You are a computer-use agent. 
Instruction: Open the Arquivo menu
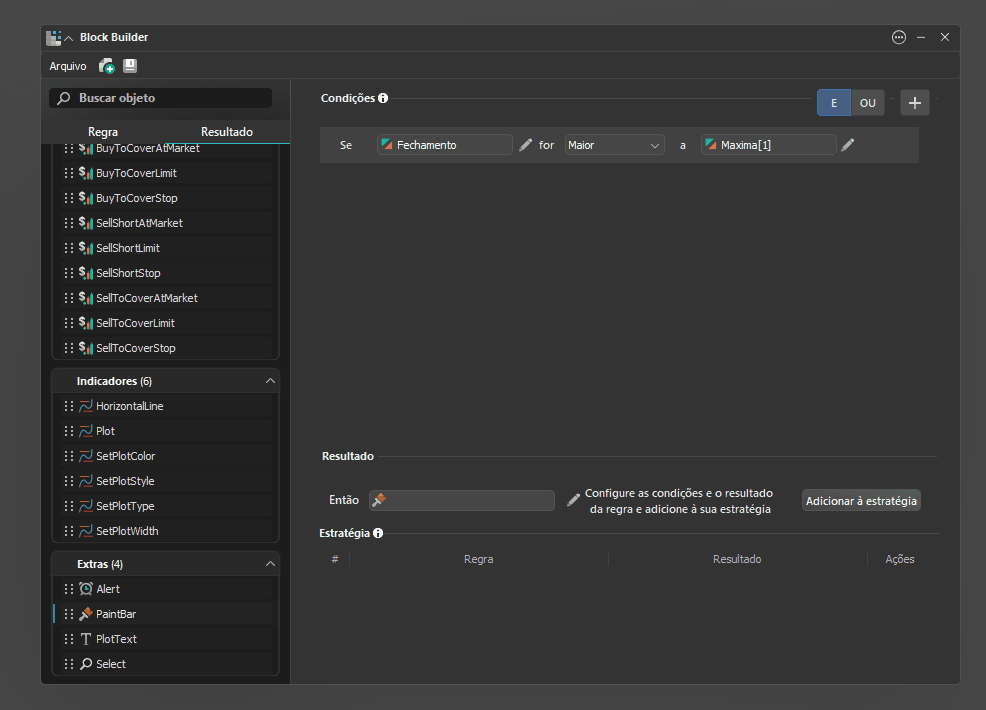click(x=68, y=66)
